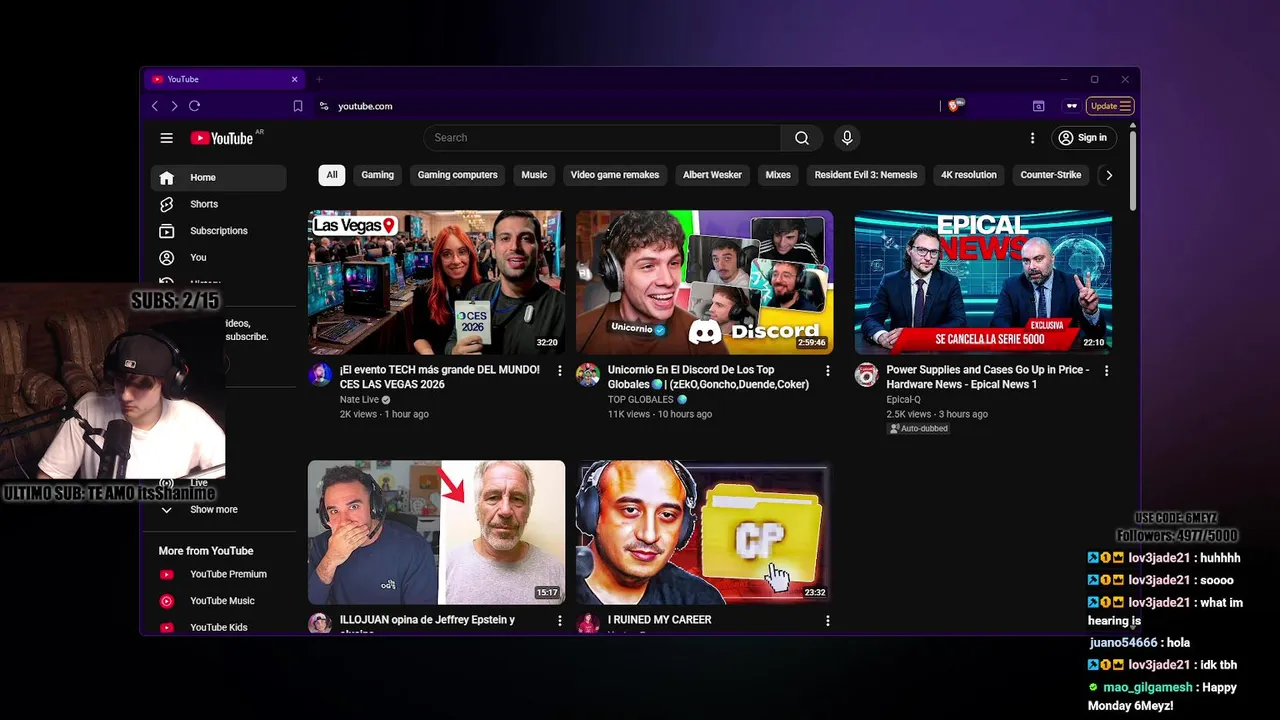1280x720 pixels.
Task: Click the Auto-dubbed badge
Action: point(918,428)
